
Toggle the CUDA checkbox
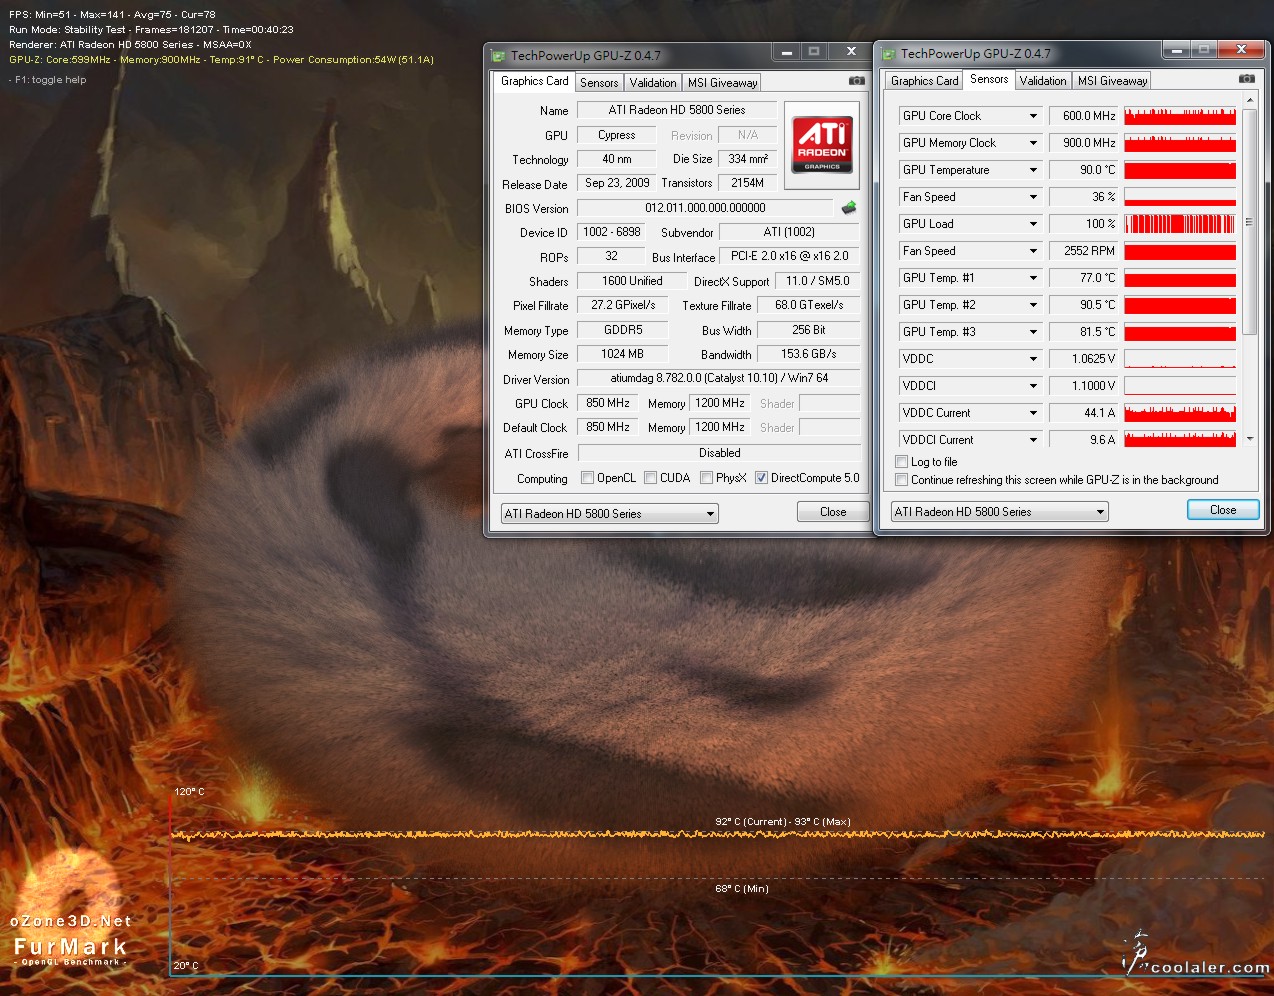point(651,478)
